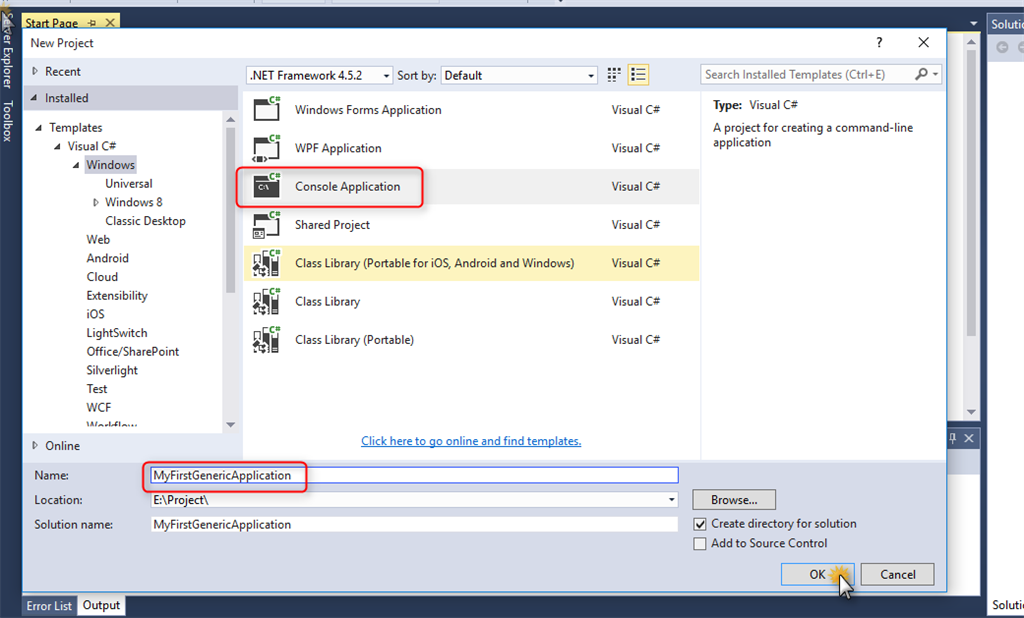
Task: Select the WPF Application template icon
Action: pos(266,148)
